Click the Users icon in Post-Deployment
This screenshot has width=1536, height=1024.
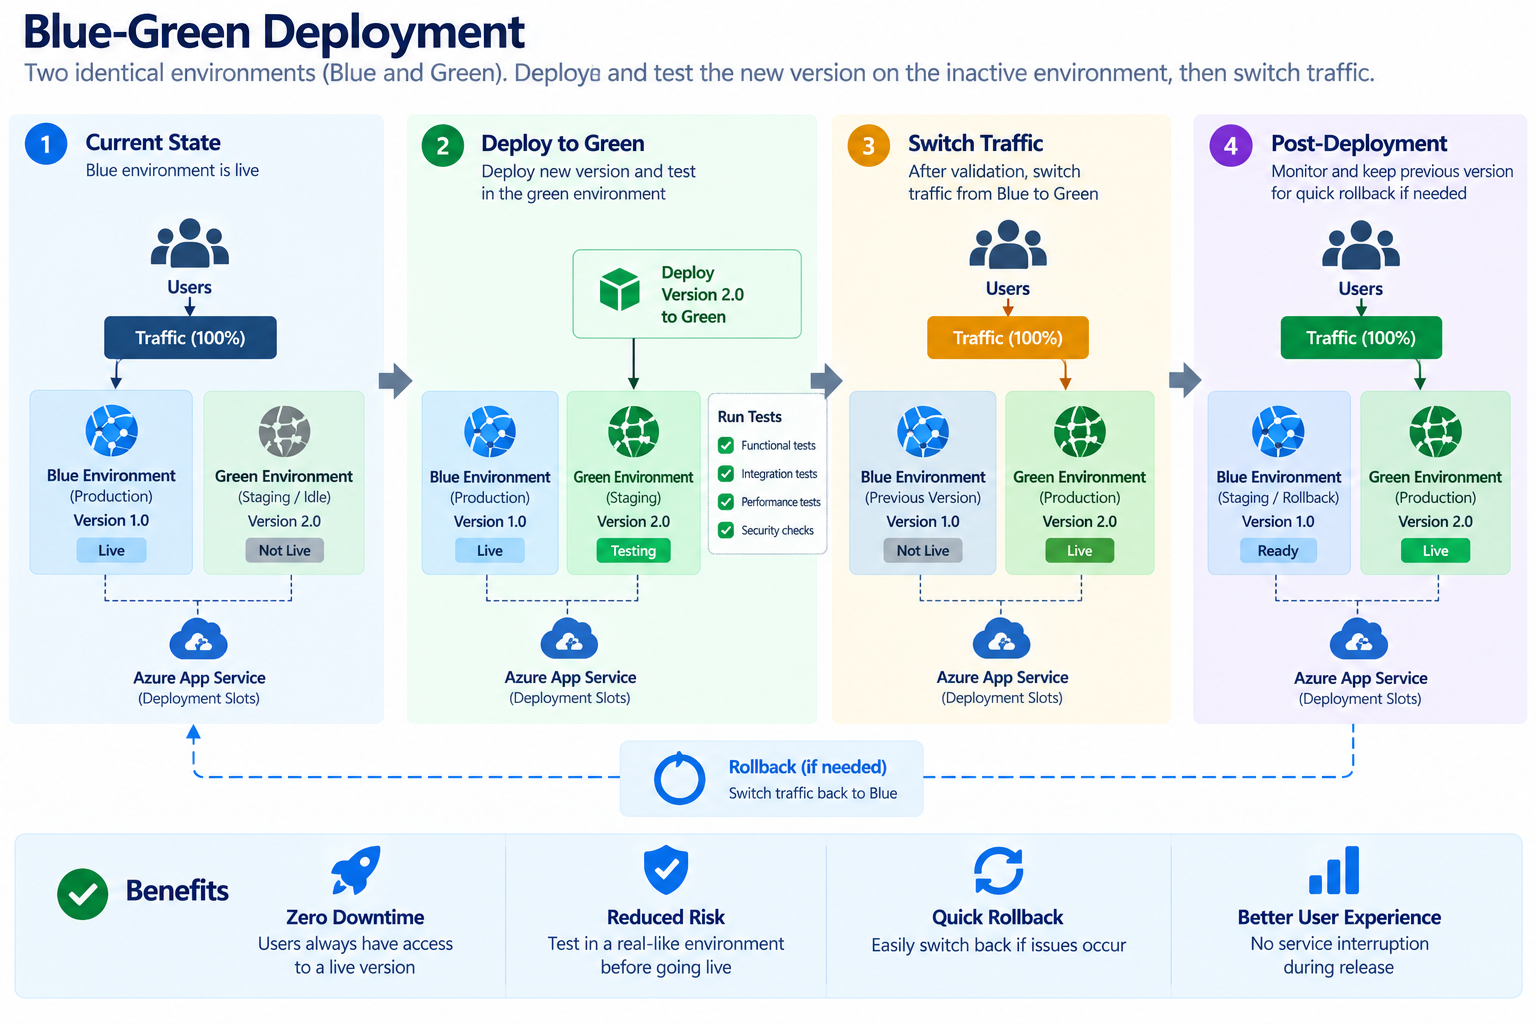(x=1361, y=245)
